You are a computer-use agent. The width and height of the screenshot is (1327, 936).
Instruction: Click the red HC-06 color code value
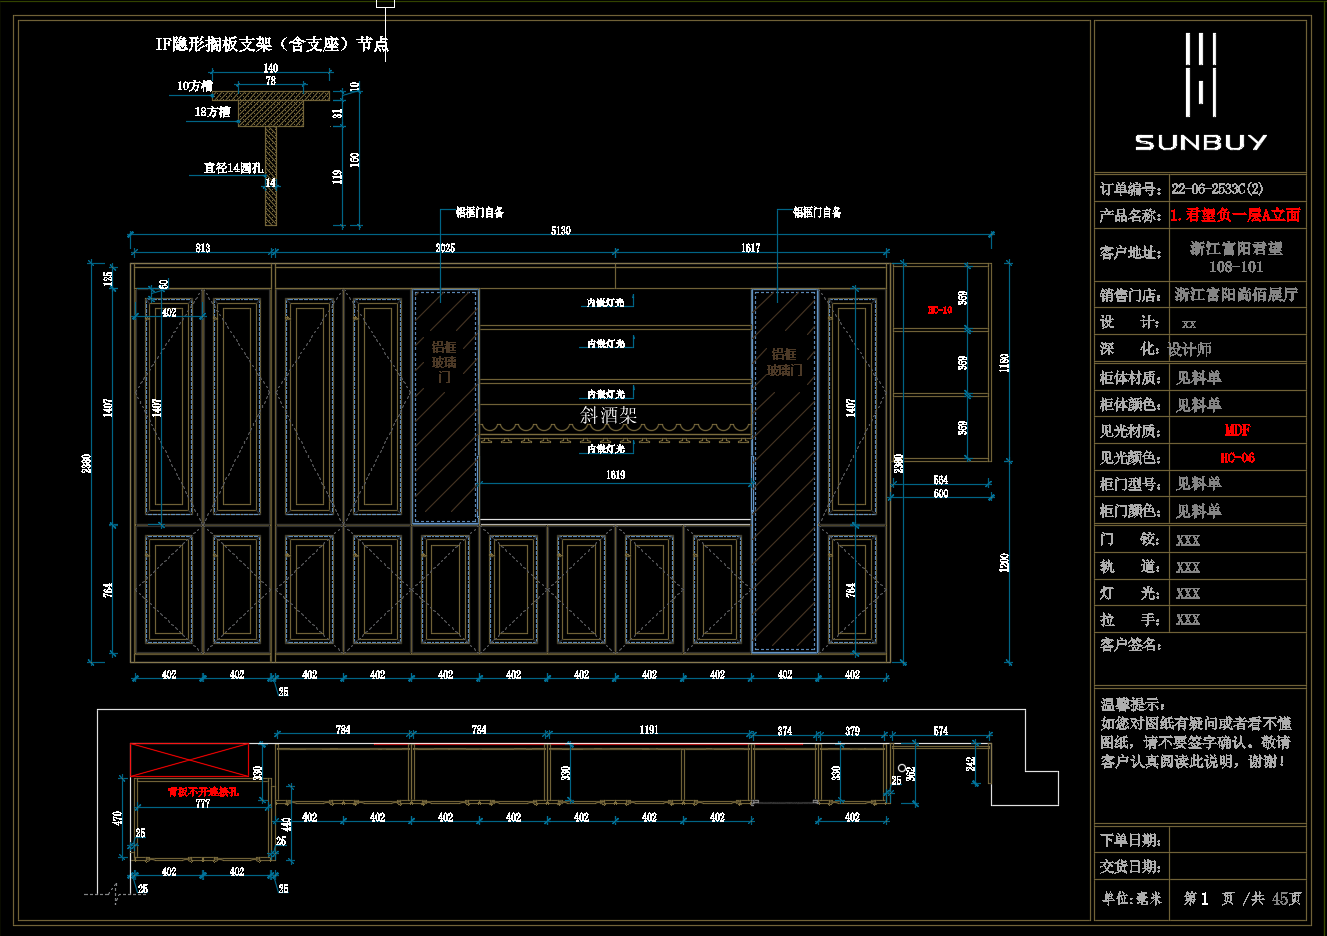[x=1237, y=458]
